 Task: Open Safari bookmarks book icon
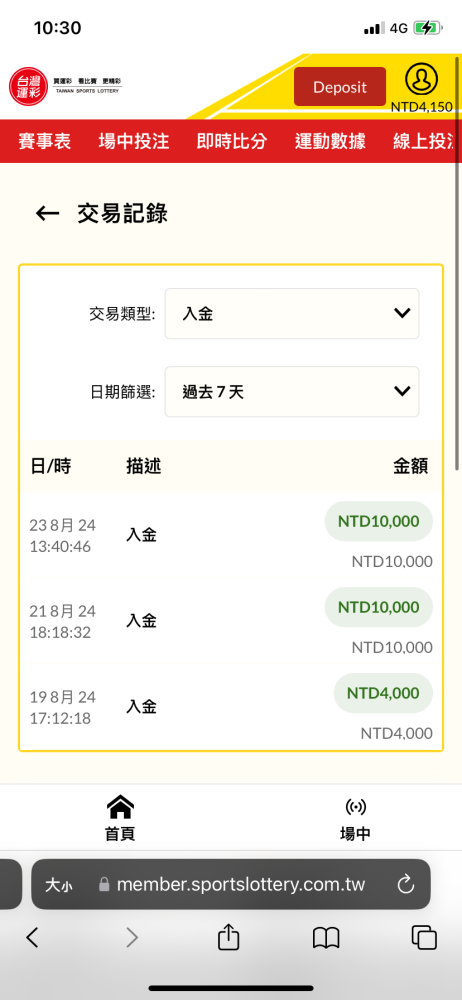point(326,938)
